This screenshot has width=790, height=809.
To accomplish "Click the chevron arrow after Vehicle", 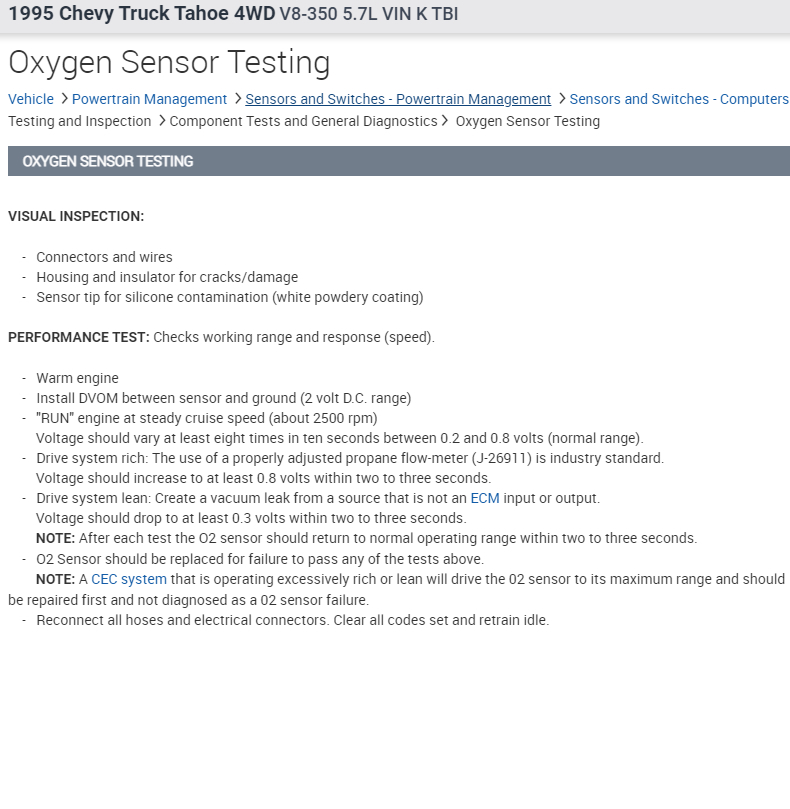I will coord(64,99).
